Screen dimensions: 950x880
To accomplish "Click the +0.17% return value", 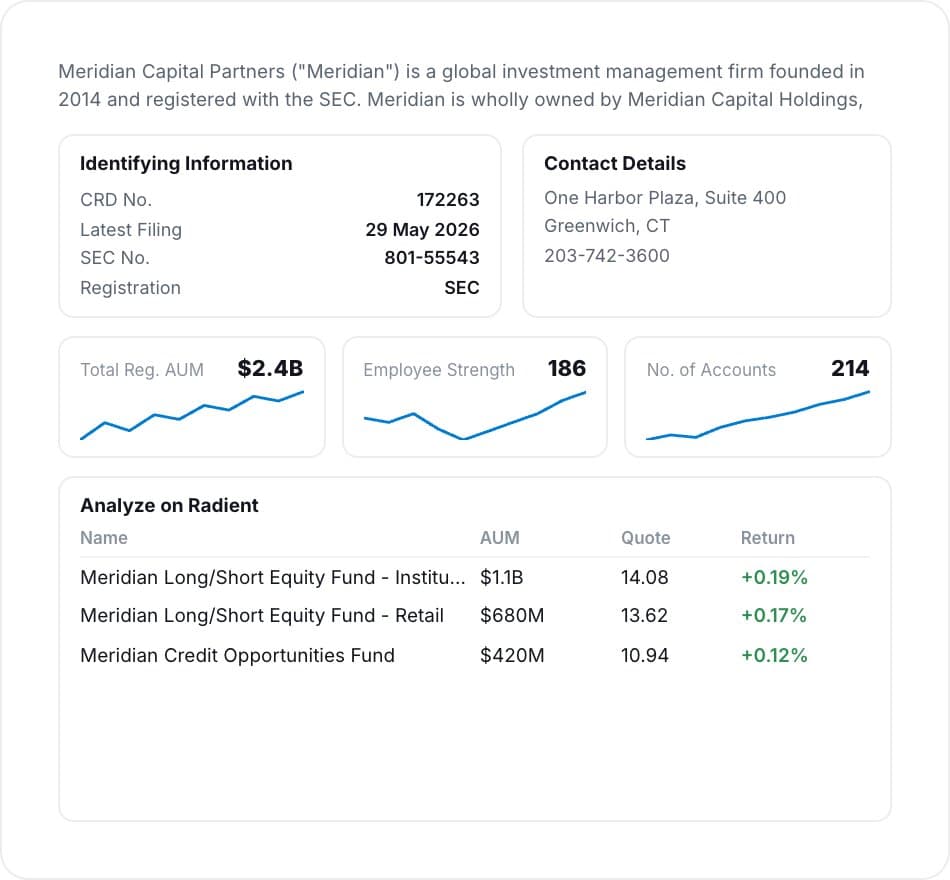I will 774,616.
